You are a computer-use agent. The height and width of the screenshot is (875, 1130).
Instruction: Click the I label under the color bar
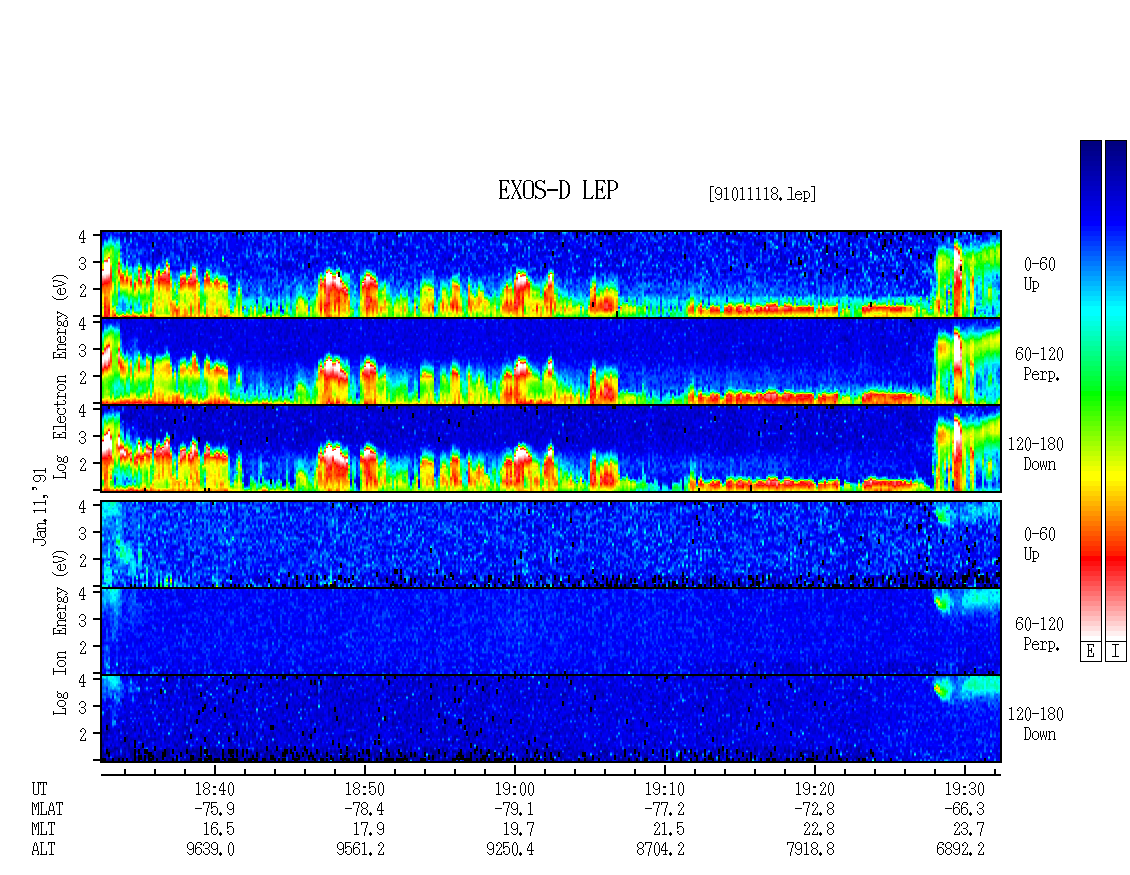1116,651
